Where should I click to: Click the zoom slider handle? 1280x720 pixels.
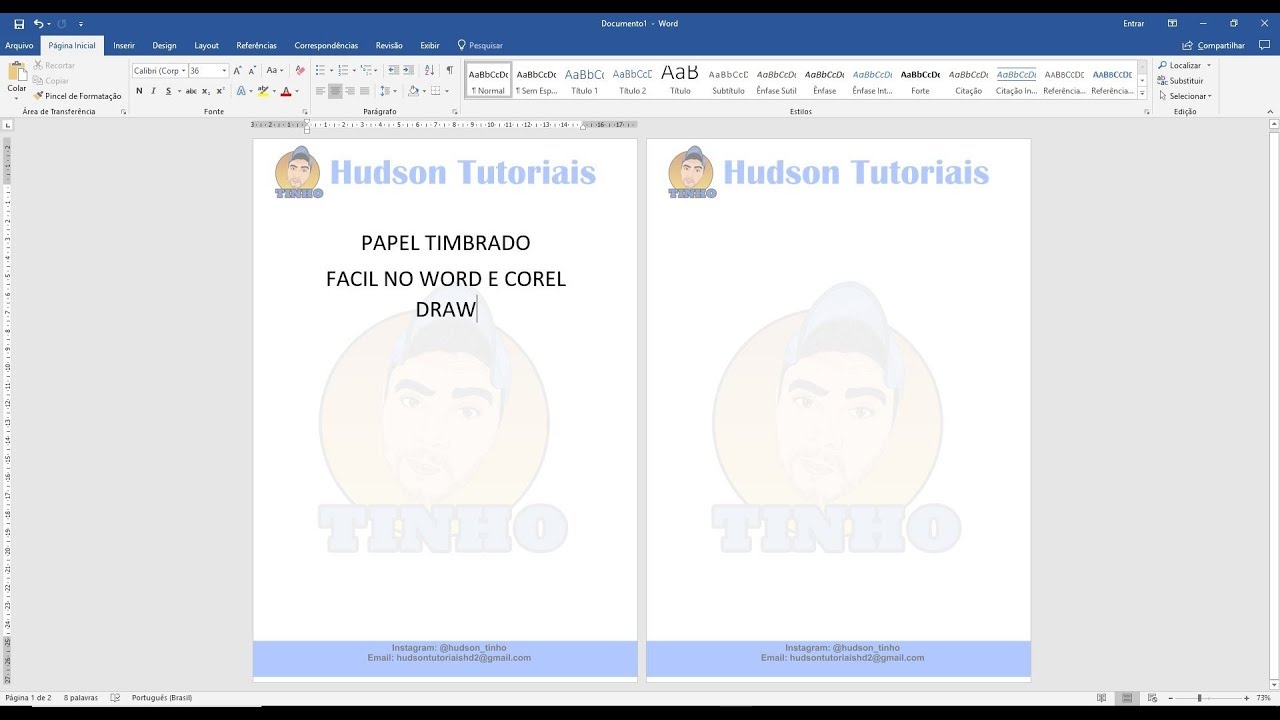click(1199, 698)
